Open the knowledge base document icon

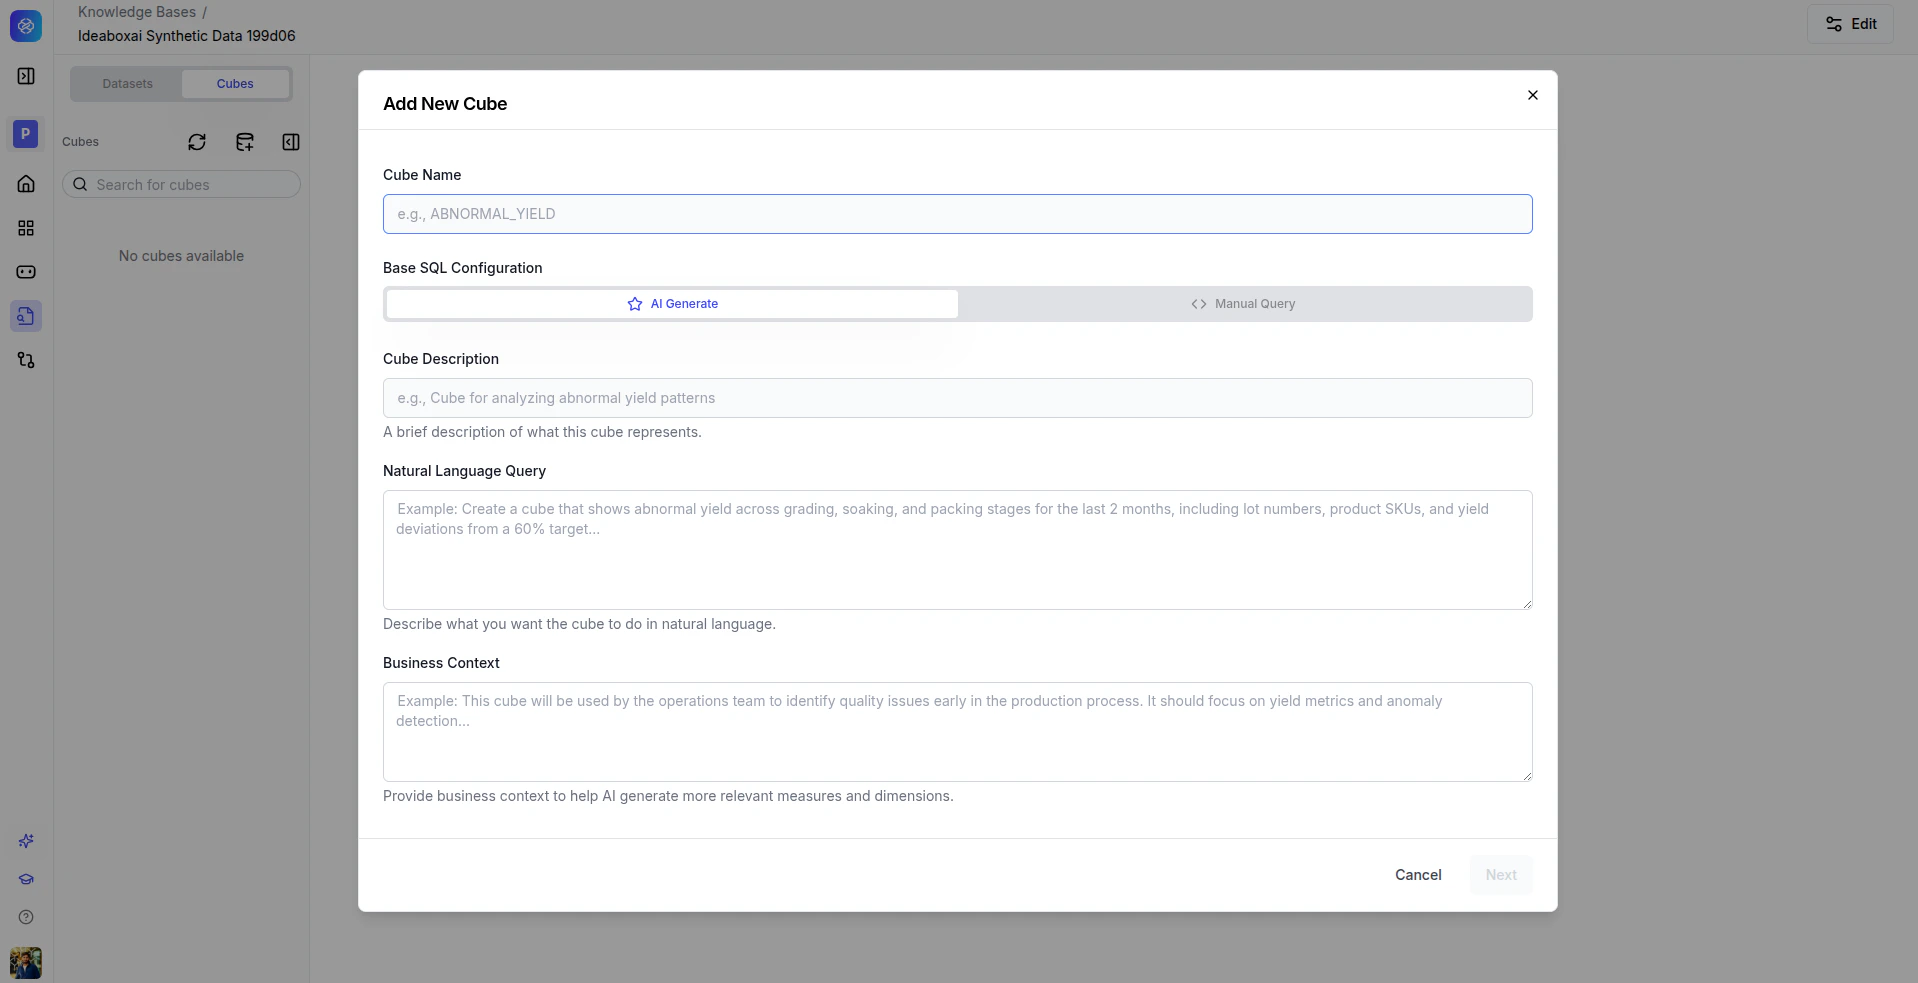[26, 316]
